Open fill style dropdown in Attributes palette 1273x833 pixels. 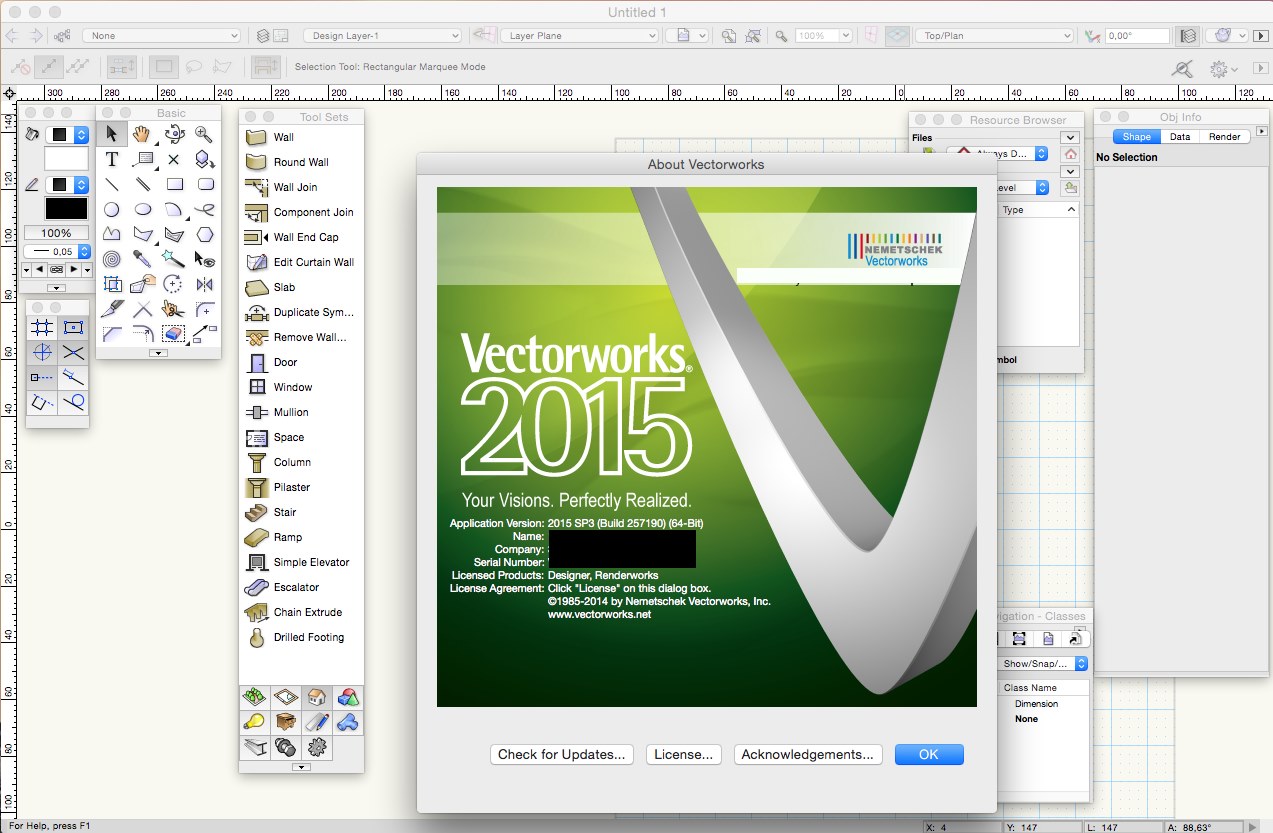68,134
